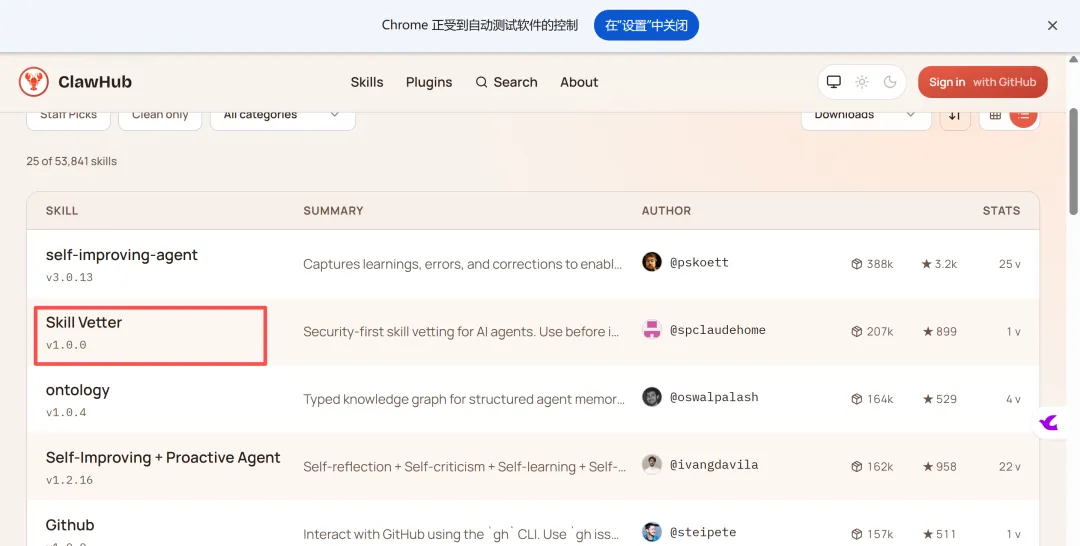Open the About nav item

click(x=579, y=82)
